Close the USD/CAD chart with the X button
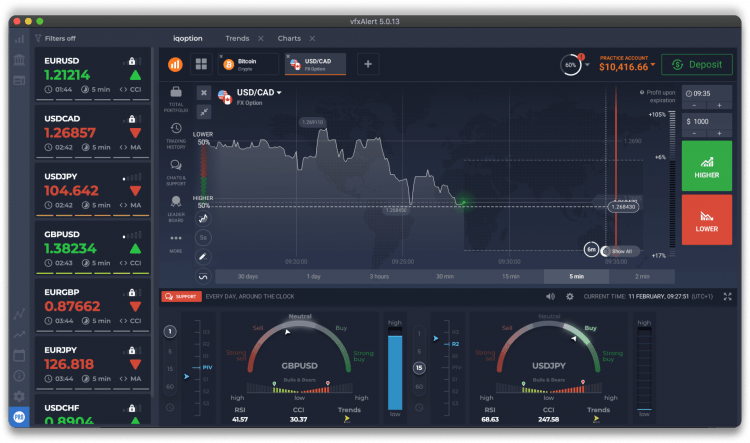Screen dimensions: 750x443 204,93
